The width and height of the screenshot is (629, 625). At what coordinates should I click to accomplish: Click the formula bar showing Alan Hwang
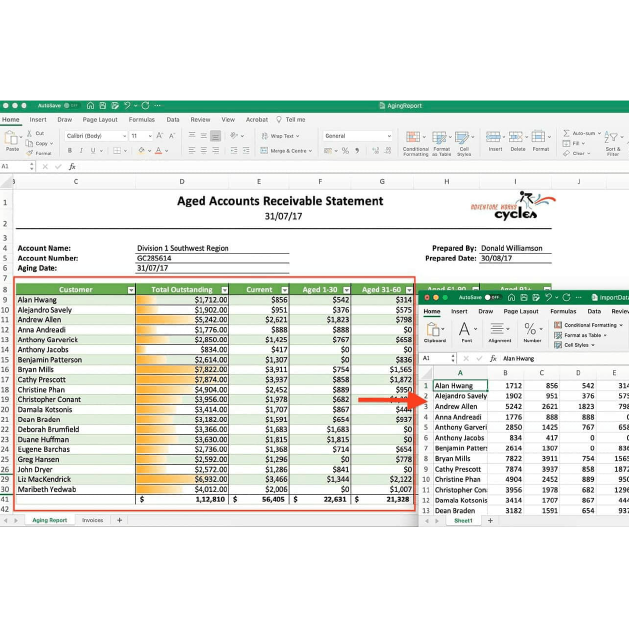[x=565, y=358]
